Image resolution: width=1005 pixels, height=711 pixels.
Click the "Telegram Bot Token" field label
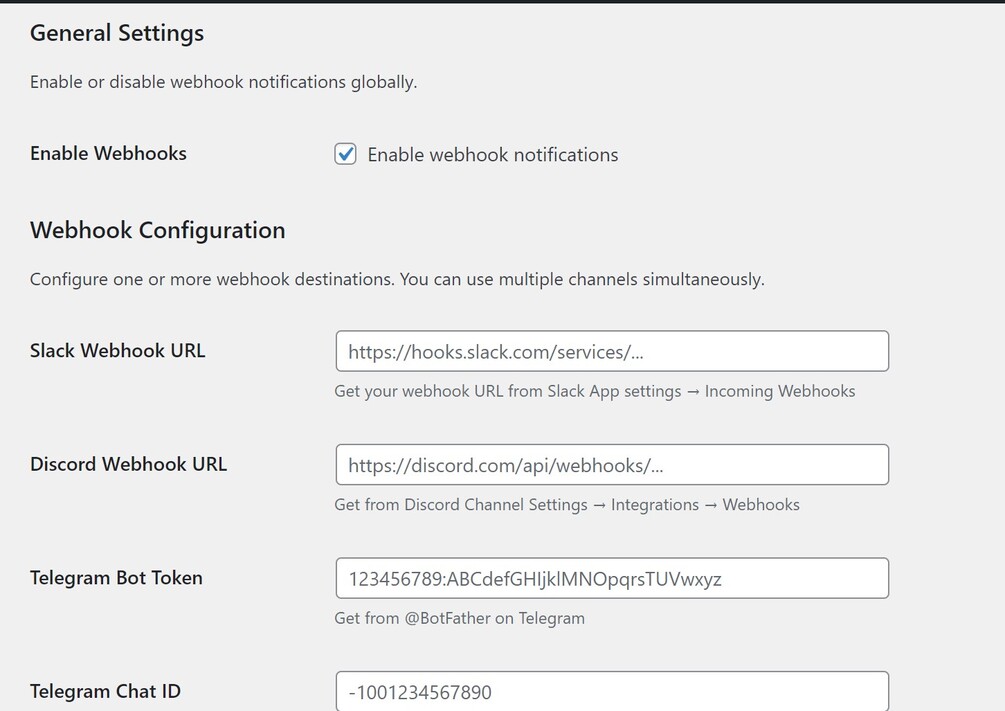click(116, 578)
